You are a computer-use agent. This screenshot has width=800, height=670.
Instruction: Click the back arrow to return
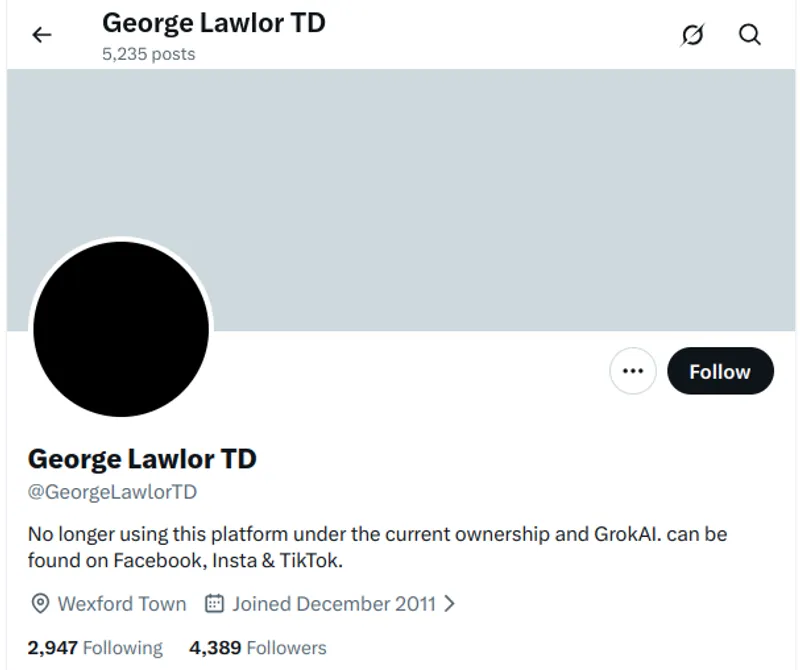[41, 34]
